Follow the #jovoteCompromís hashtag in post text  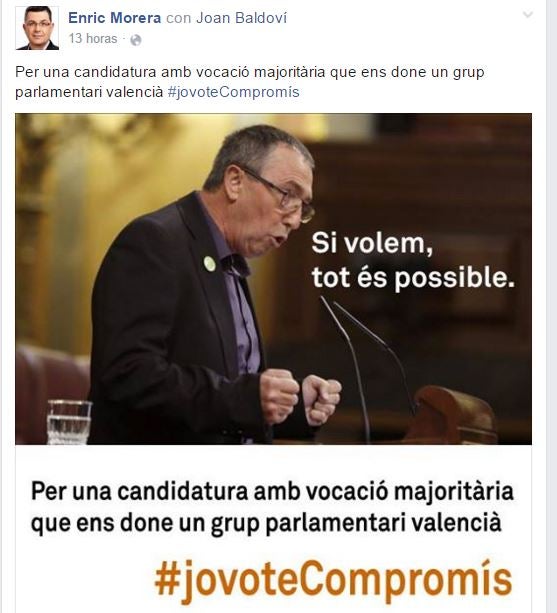pos(233,92)
